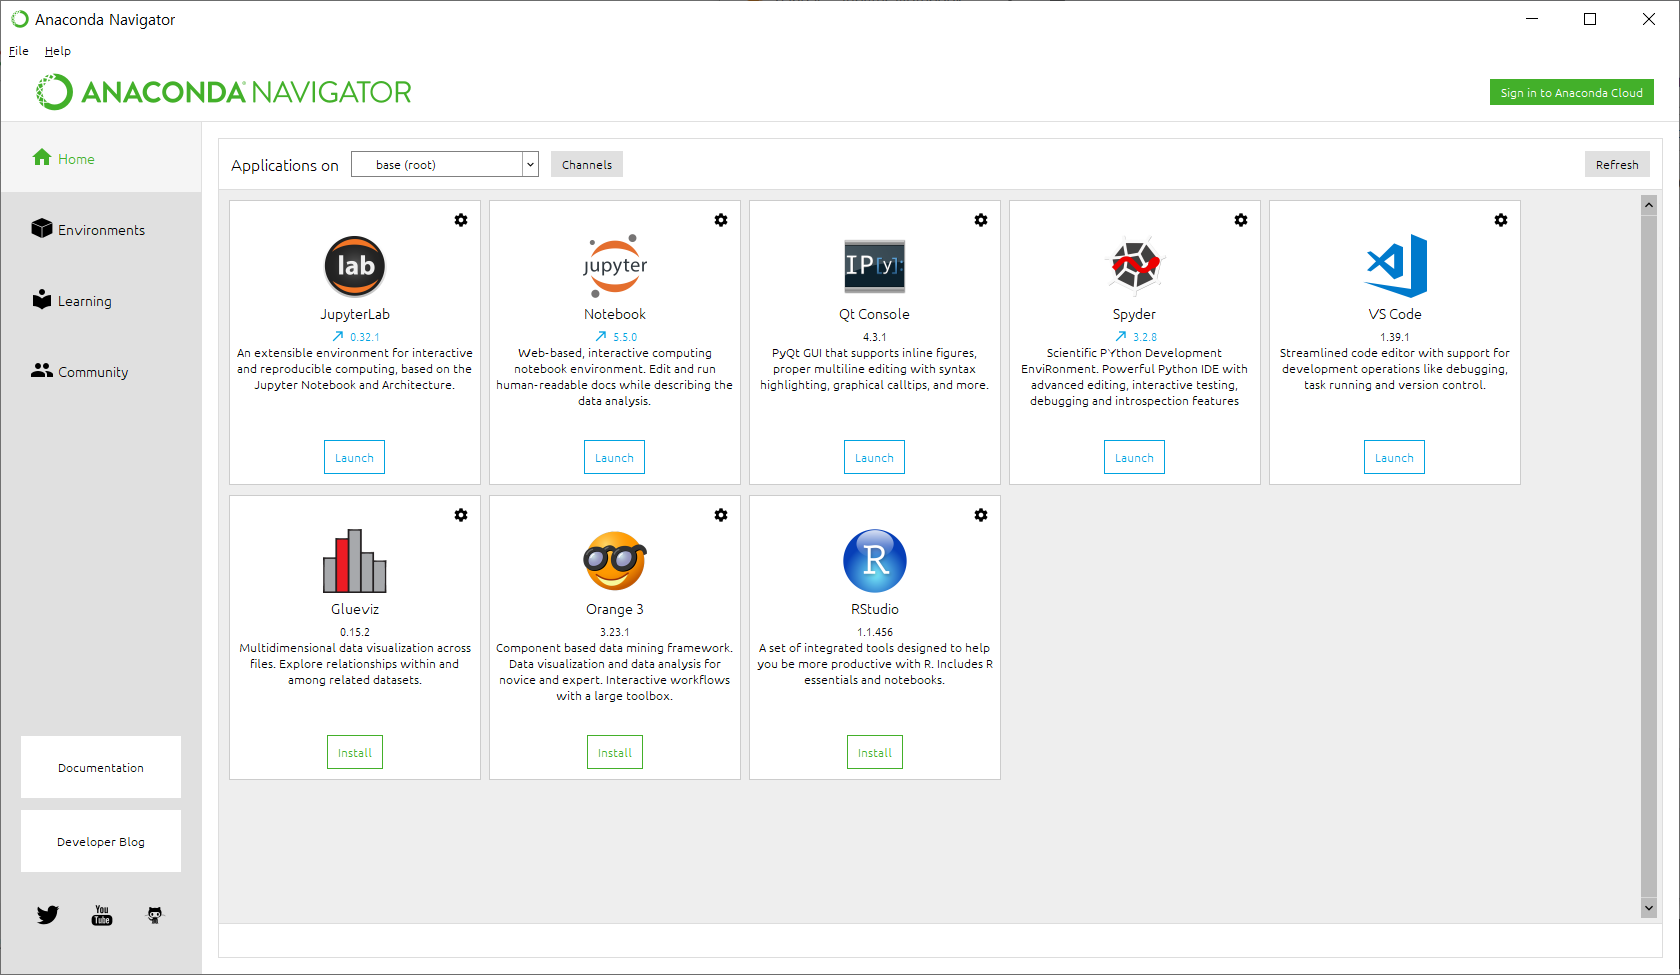Click the Jupyter Notebook logo
The image size is (1680, 975).
click(615, 266)
